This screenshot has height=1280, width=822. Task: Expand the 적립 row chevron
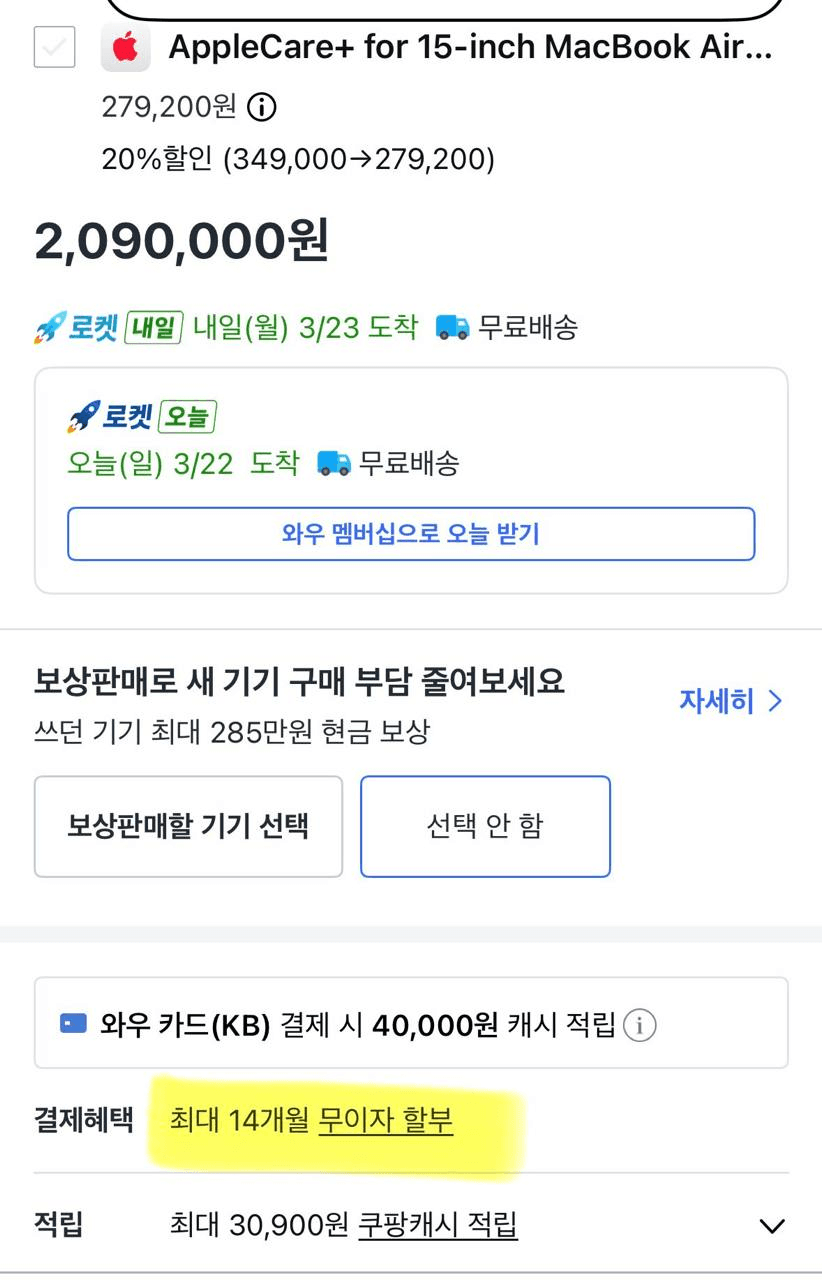pyautogui.click(x=772, y=1226)
